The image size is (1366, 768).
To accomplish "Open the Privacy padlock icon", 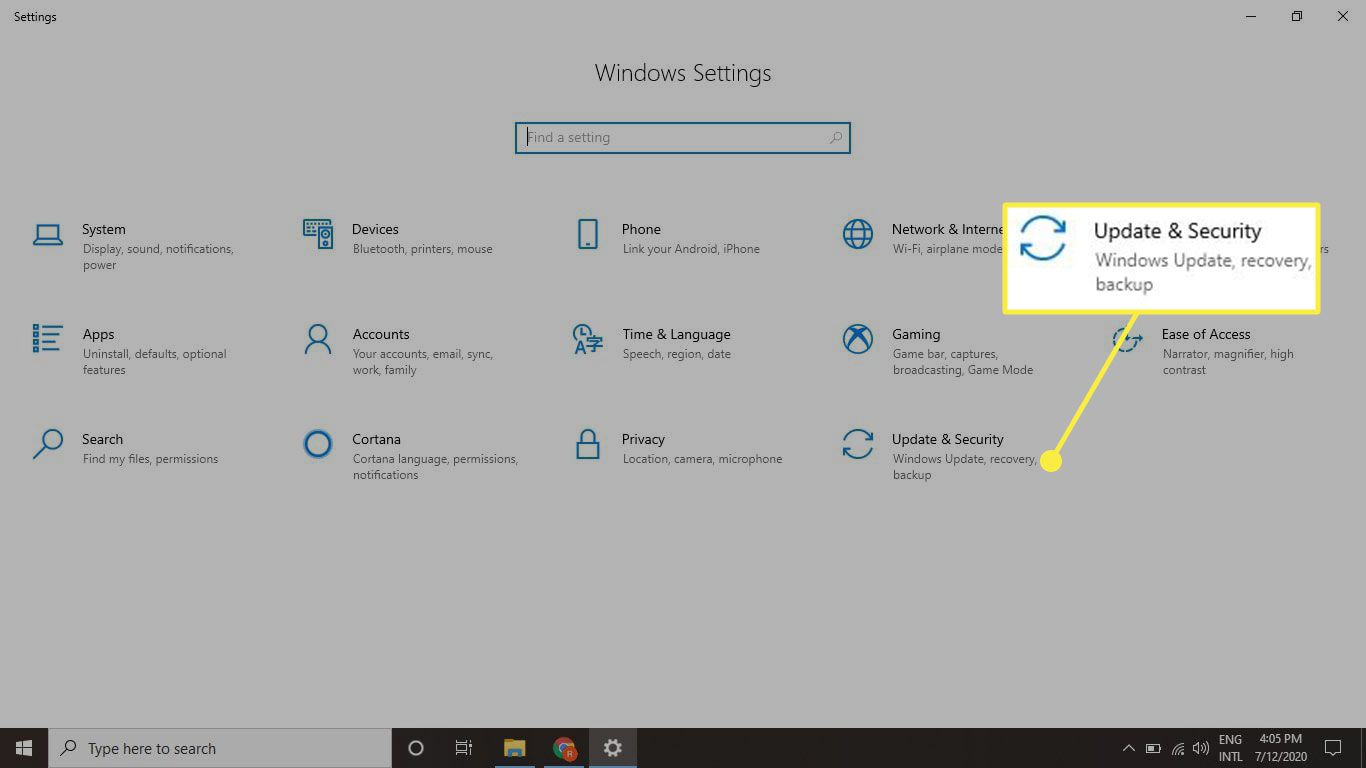I will click(588, 444).
